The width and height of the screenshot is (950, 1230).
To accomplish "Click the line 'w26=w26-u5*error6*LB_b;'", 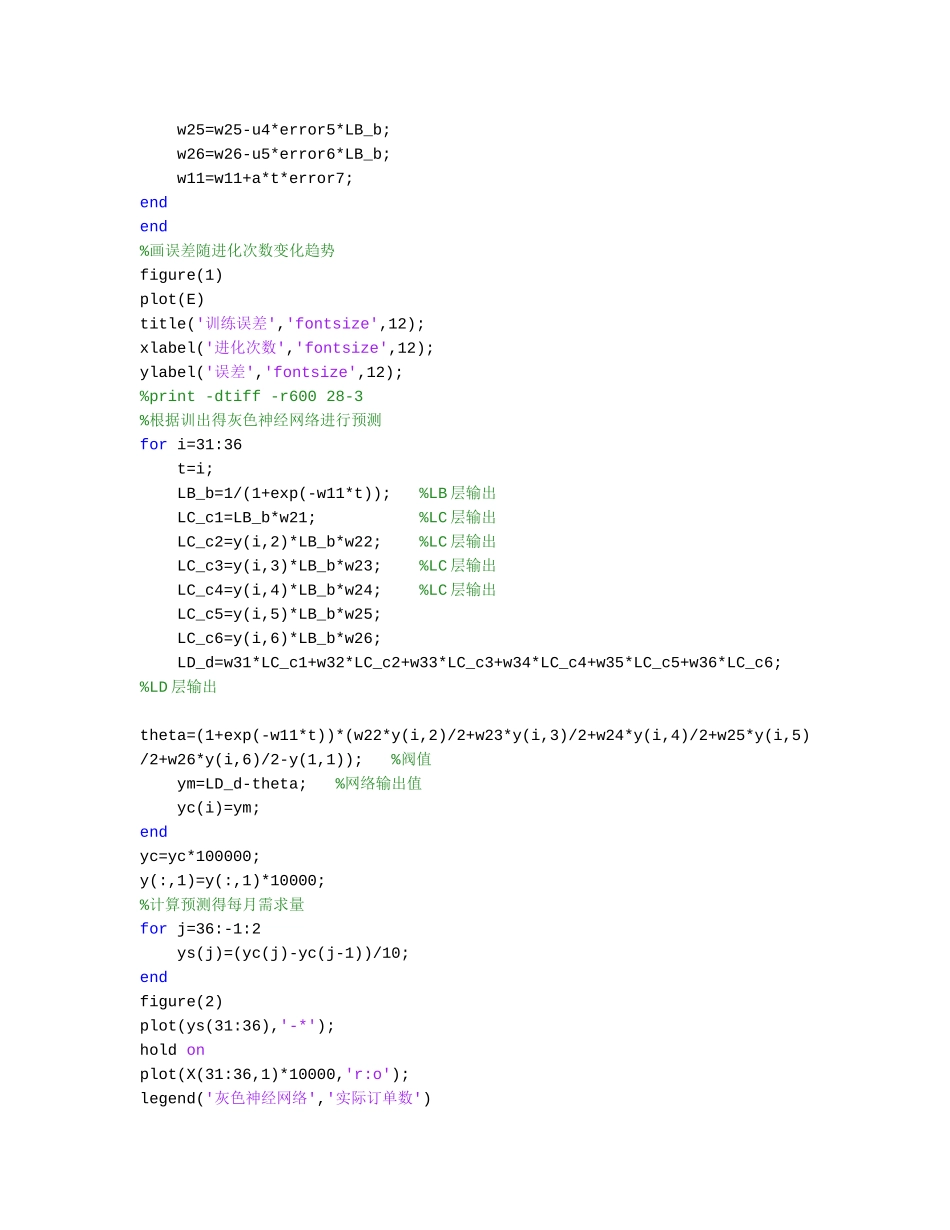I will 284,154.
